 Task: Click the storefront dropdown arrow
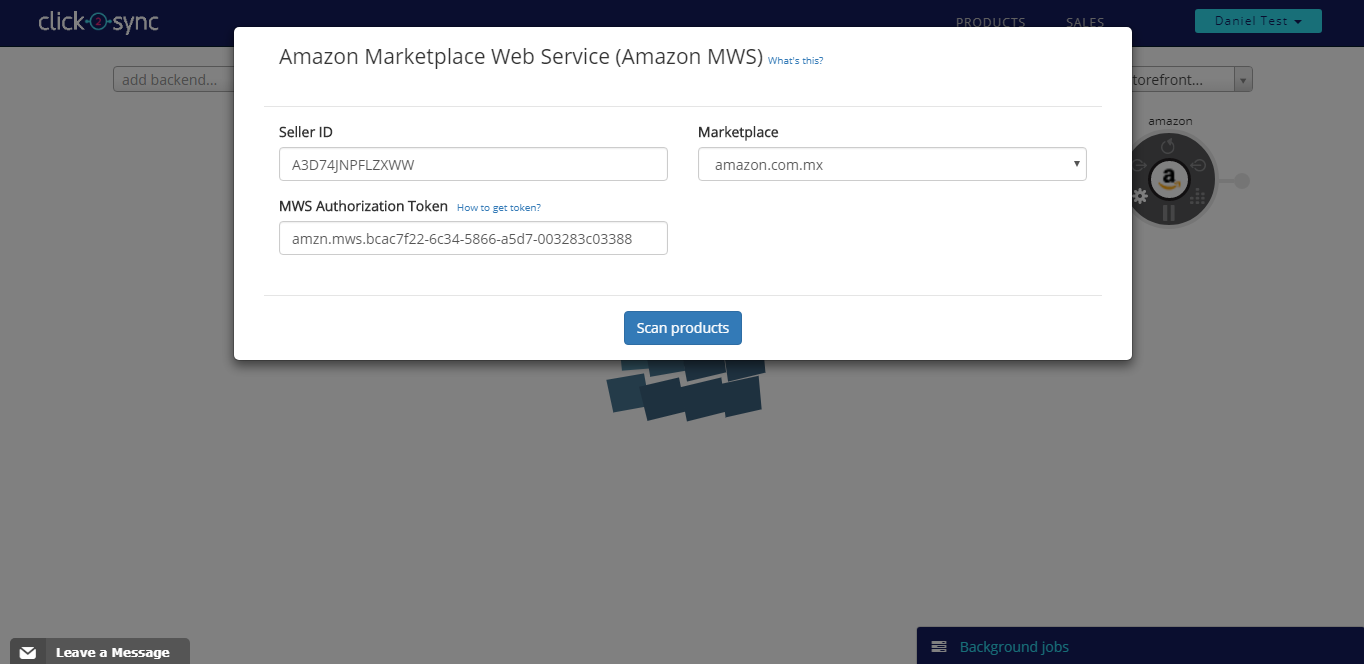[1242, 80]
